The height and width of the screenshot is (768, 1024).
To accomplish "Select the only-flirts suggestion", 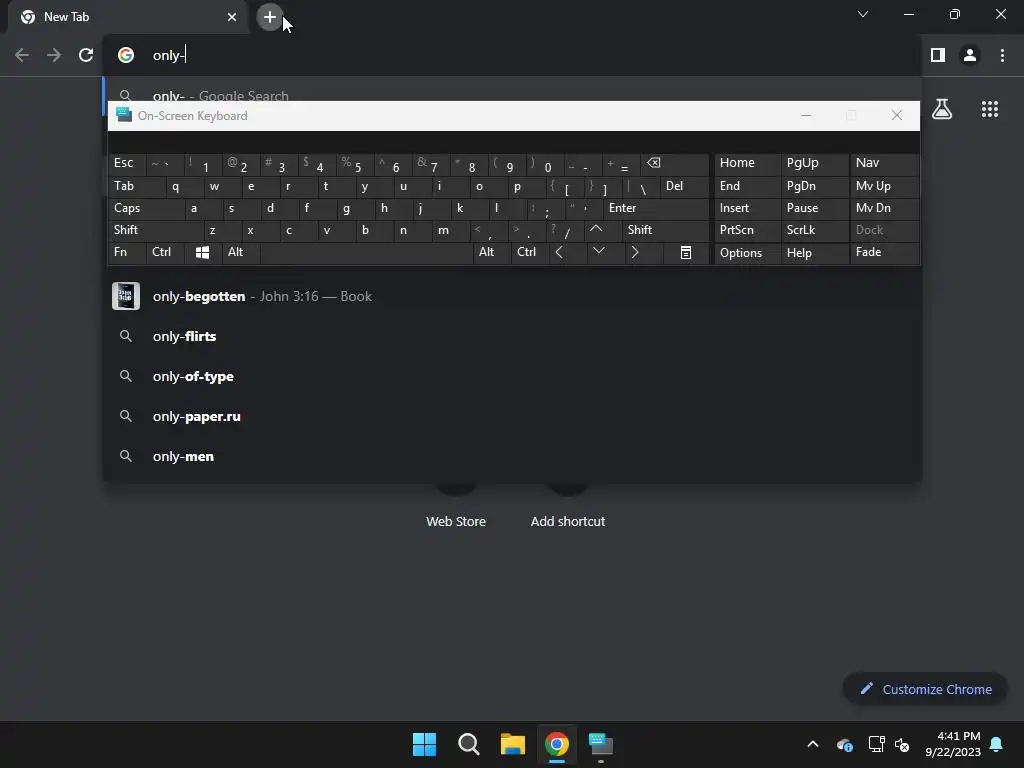I will click(512, 336).
